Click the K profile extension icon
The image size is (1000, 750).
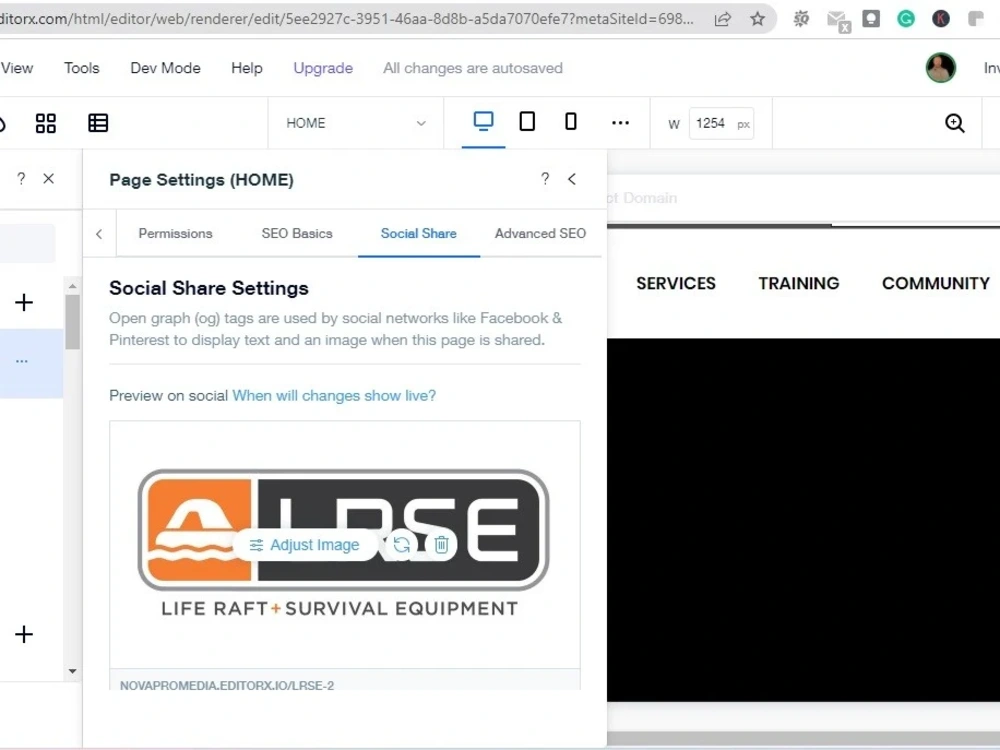[941, 19]
